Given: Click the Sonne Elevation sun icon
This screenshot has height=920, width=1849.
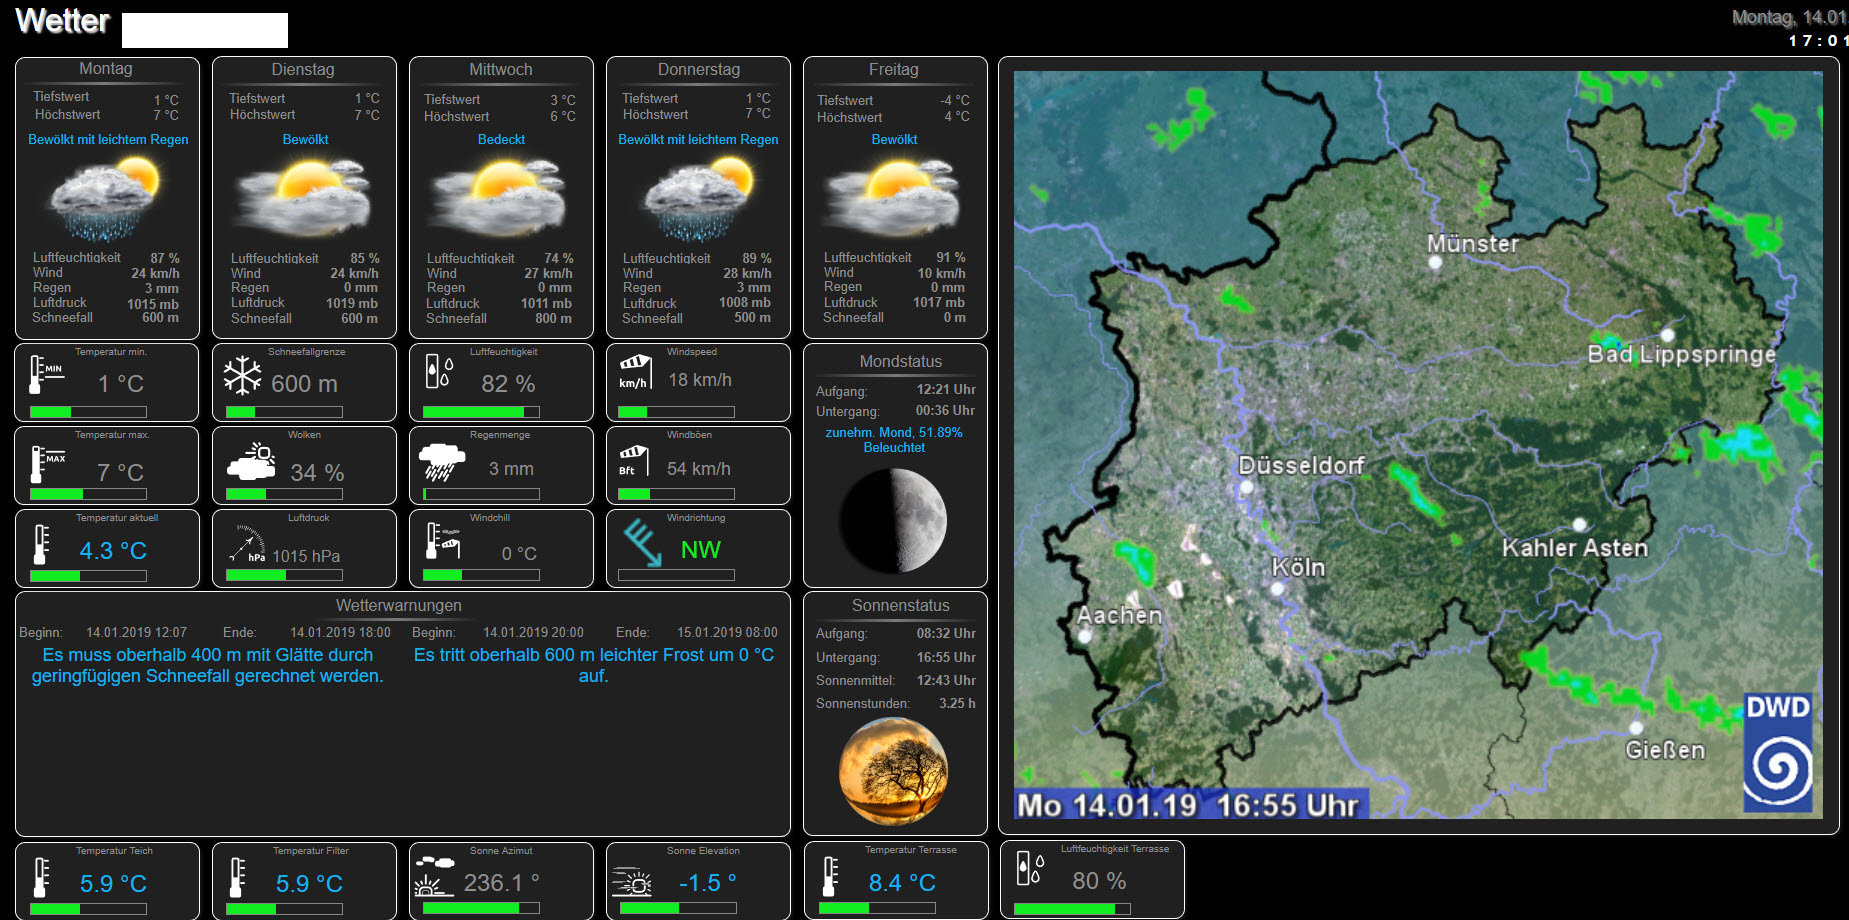Looking at the screenshot, I should coord(632,882).
